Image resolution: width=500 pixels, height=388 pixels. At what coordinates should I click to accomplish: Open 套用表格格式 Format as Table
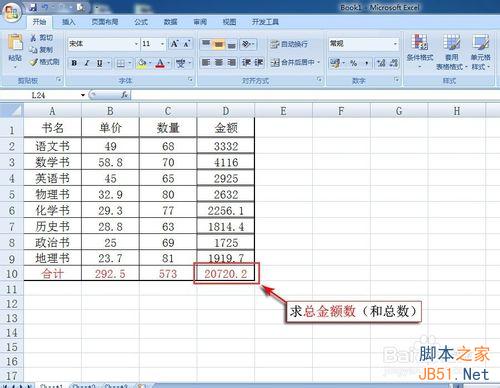(x=452, y=52)
